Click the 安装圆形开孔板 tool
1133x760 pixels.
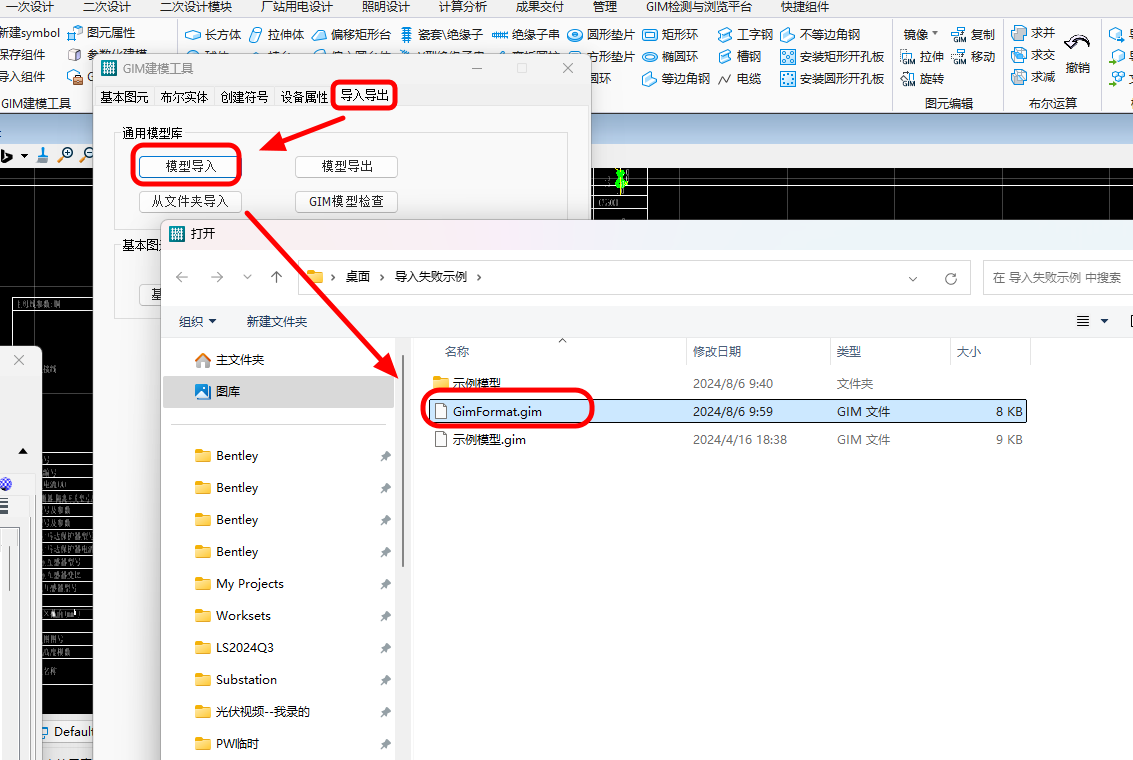pos(832,78)
